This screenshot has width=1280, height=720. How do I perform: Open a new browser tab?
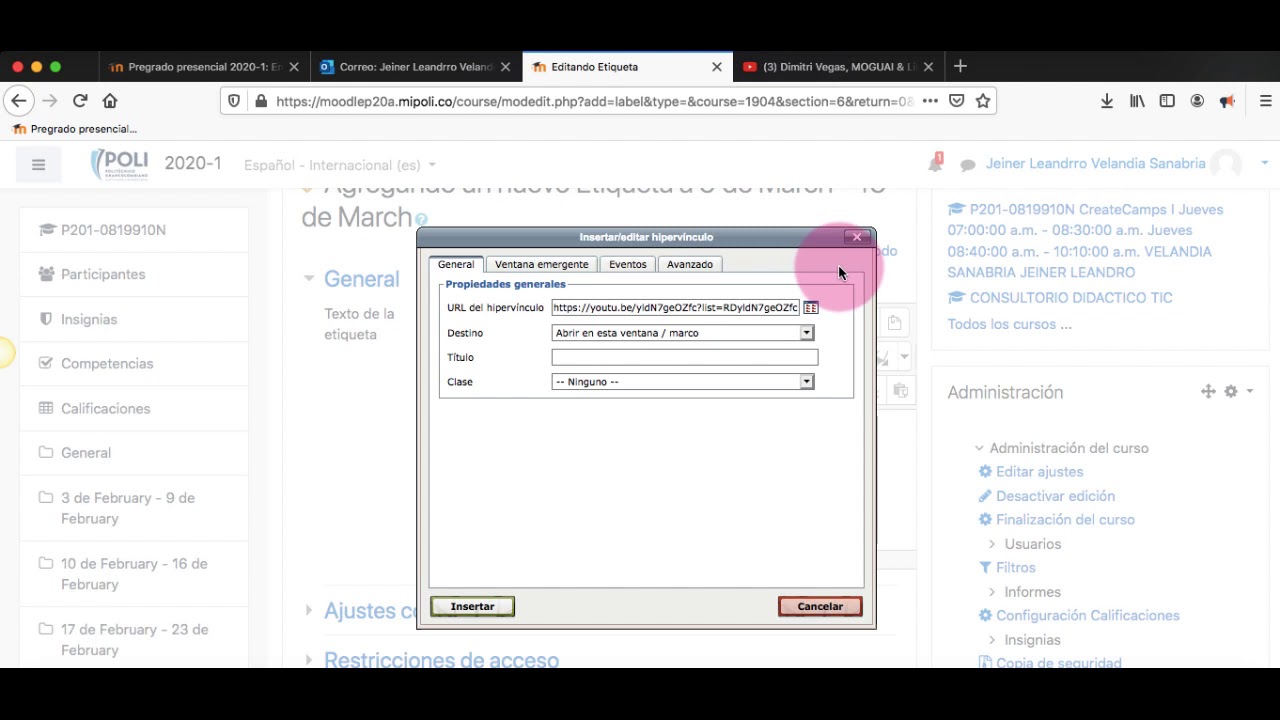click(x=960, y=66)
